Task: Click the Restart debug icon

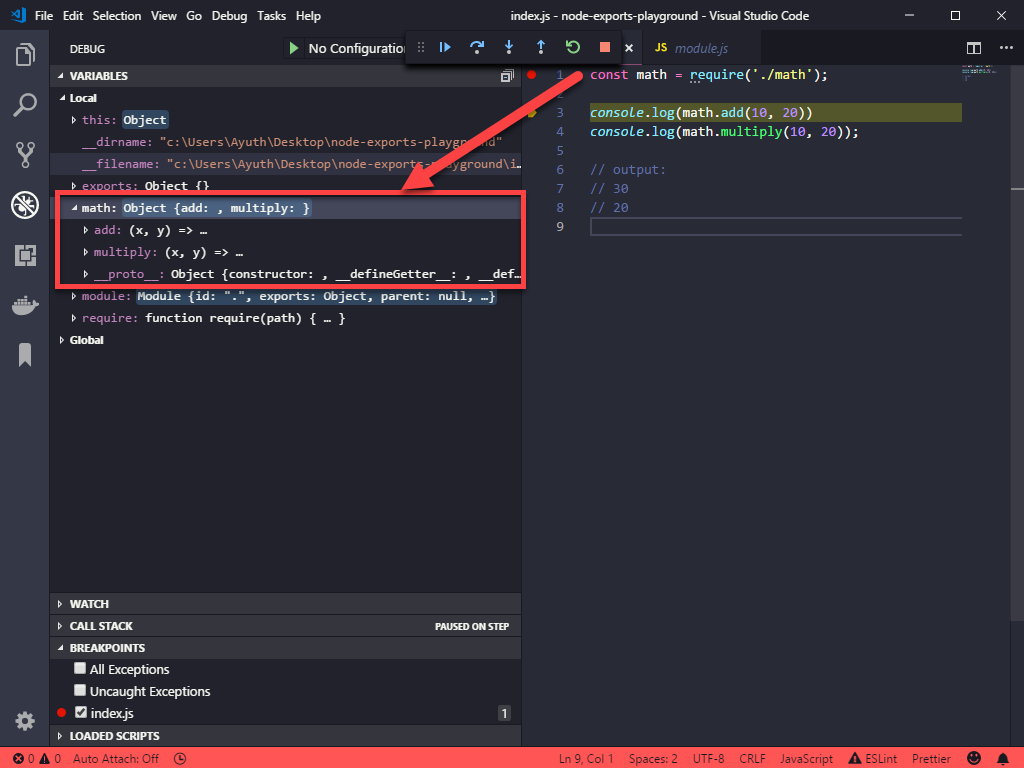Action: pyautogui.click(x=573, y=47)
